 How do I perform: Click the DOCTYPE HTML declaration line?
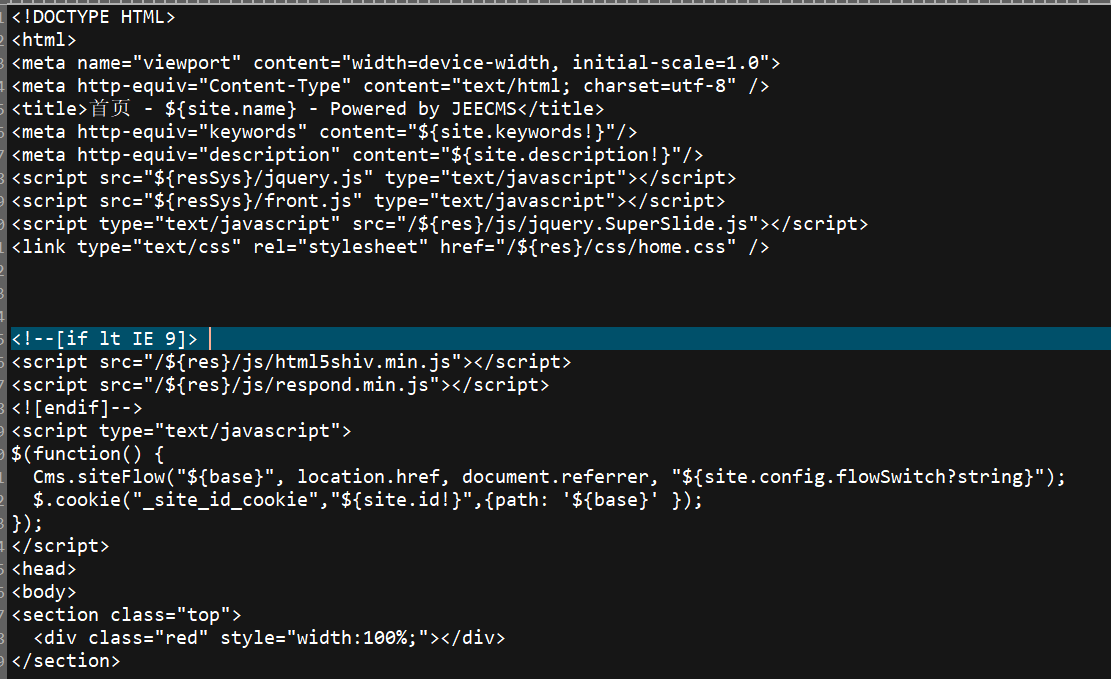coord(93,17)
